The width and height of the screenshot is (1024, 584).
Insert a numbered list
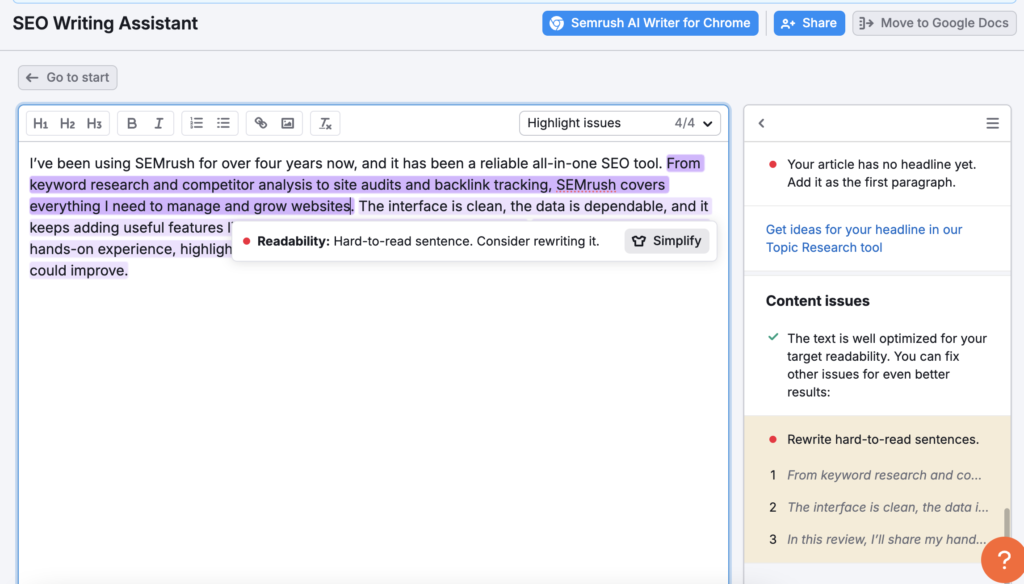coord(197,123)
